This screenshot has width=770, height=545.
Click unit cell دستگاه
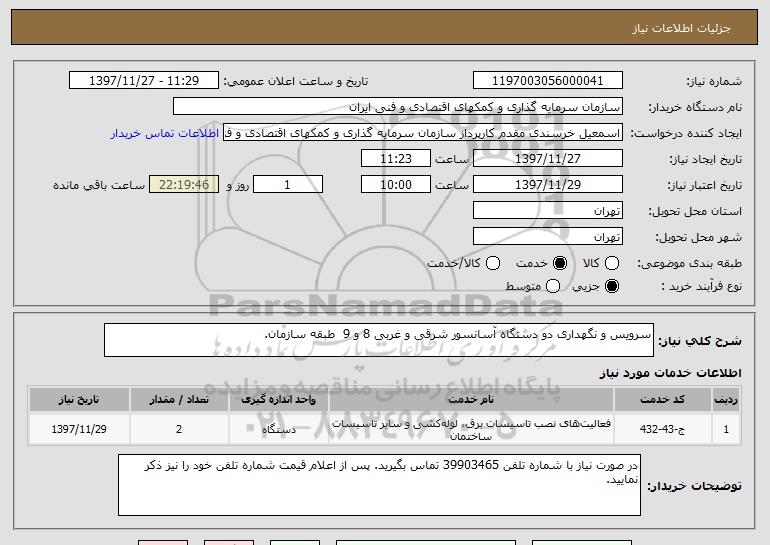pos(278,429)
